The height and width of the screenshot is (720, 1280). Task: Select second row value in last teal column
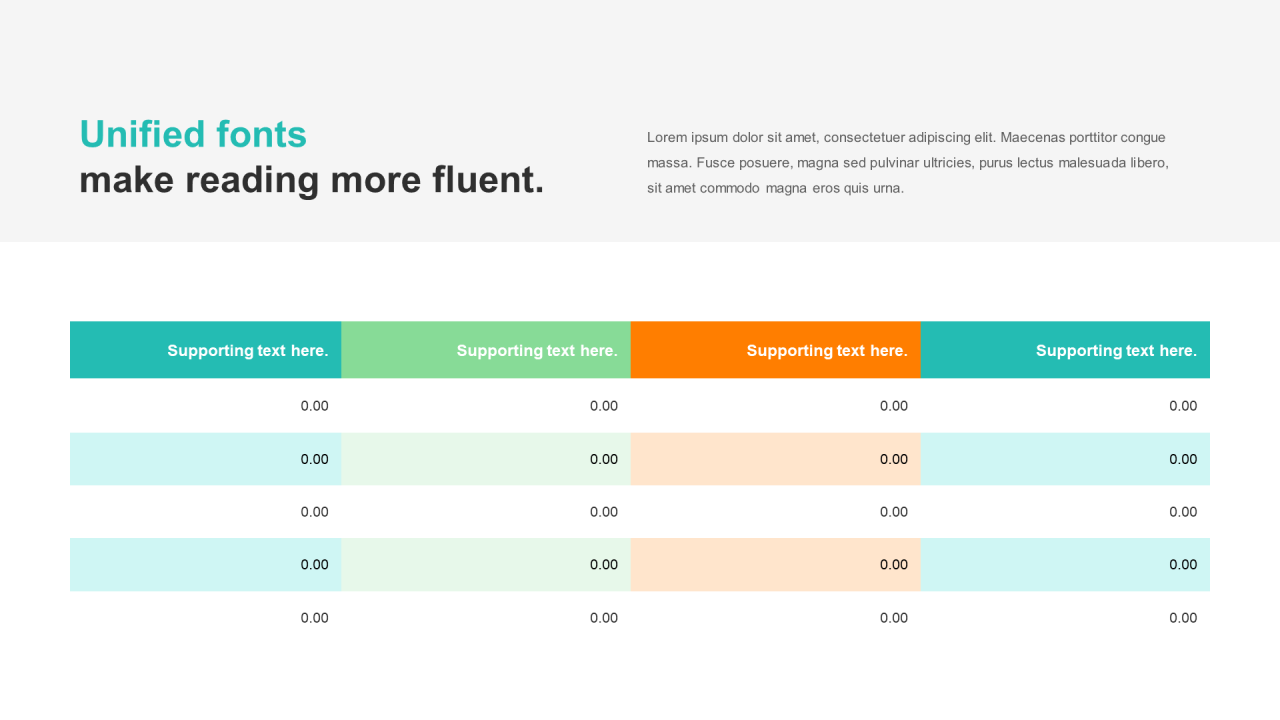tap(1183, 459)
